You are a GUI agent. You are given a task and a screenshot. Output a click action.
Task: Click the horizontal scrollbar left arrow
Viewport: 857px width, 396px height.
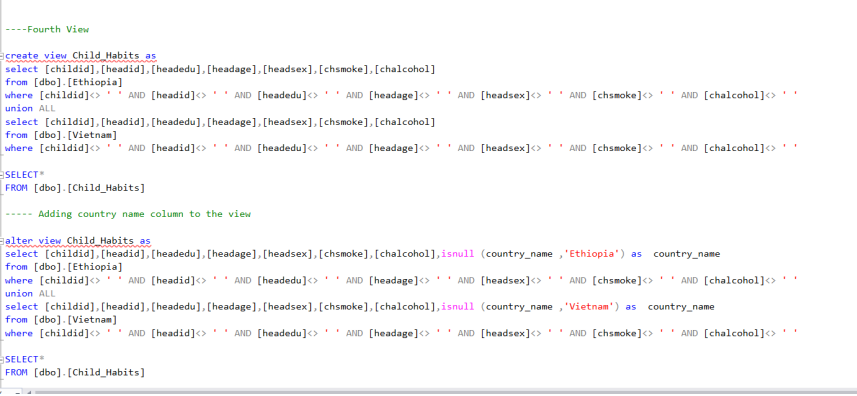pyautogui.click(x=29, y=392)
